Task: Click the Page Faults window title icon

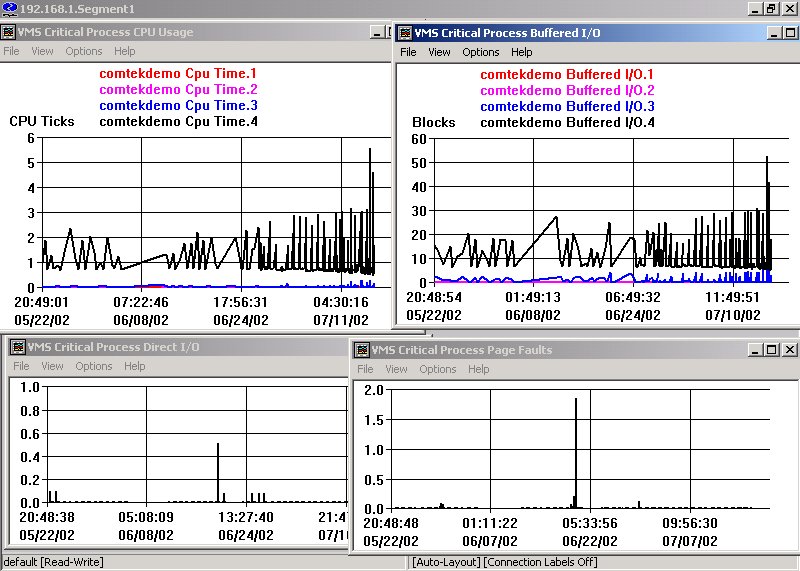Action: 361,350
